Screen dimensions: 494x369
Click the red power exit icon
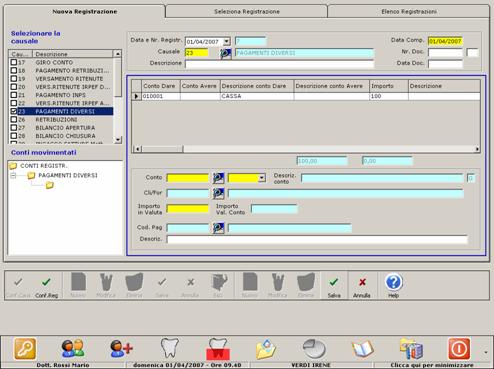459,349
